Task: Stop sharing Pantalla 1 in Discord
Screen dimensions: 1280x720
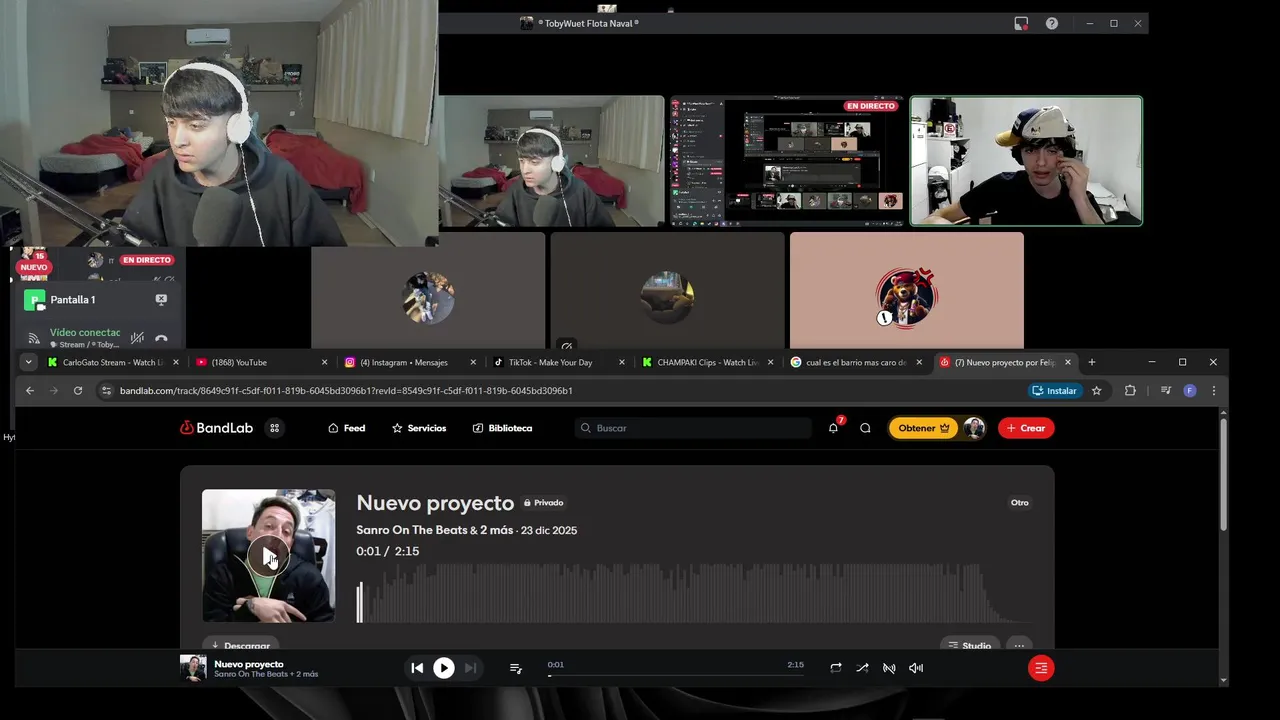Action: point(161,300)
